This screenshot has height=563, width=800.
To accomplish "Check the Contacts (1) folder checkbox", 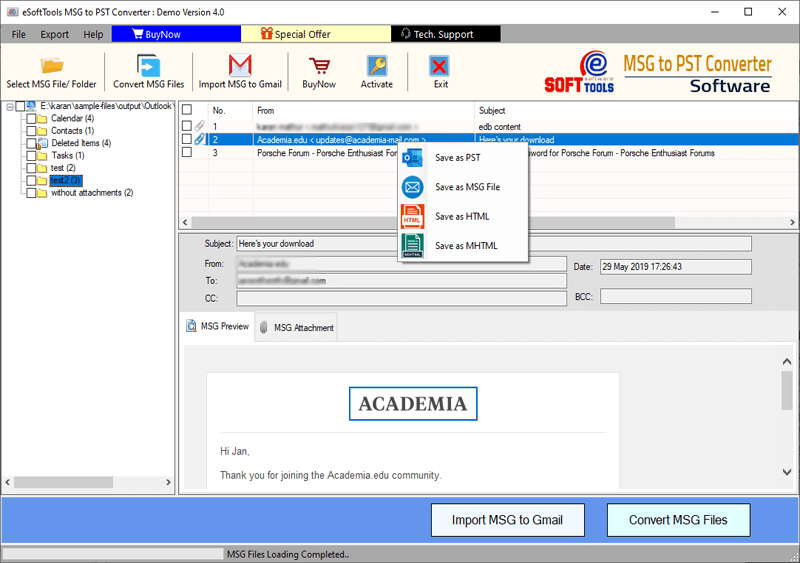I will coord(31,131).
